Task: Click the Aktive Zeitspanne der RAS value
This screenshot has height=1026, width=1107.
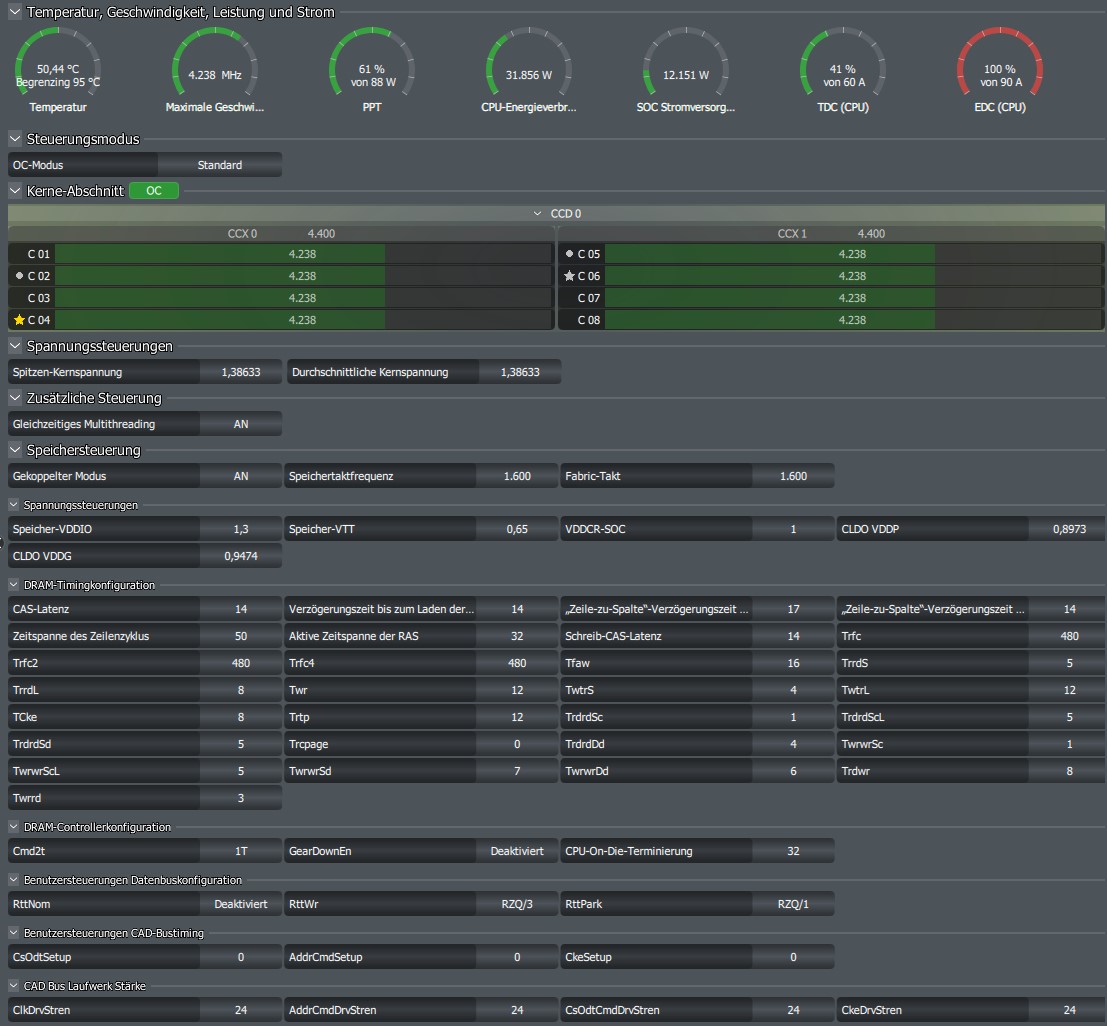Action: tap(517, 636)
